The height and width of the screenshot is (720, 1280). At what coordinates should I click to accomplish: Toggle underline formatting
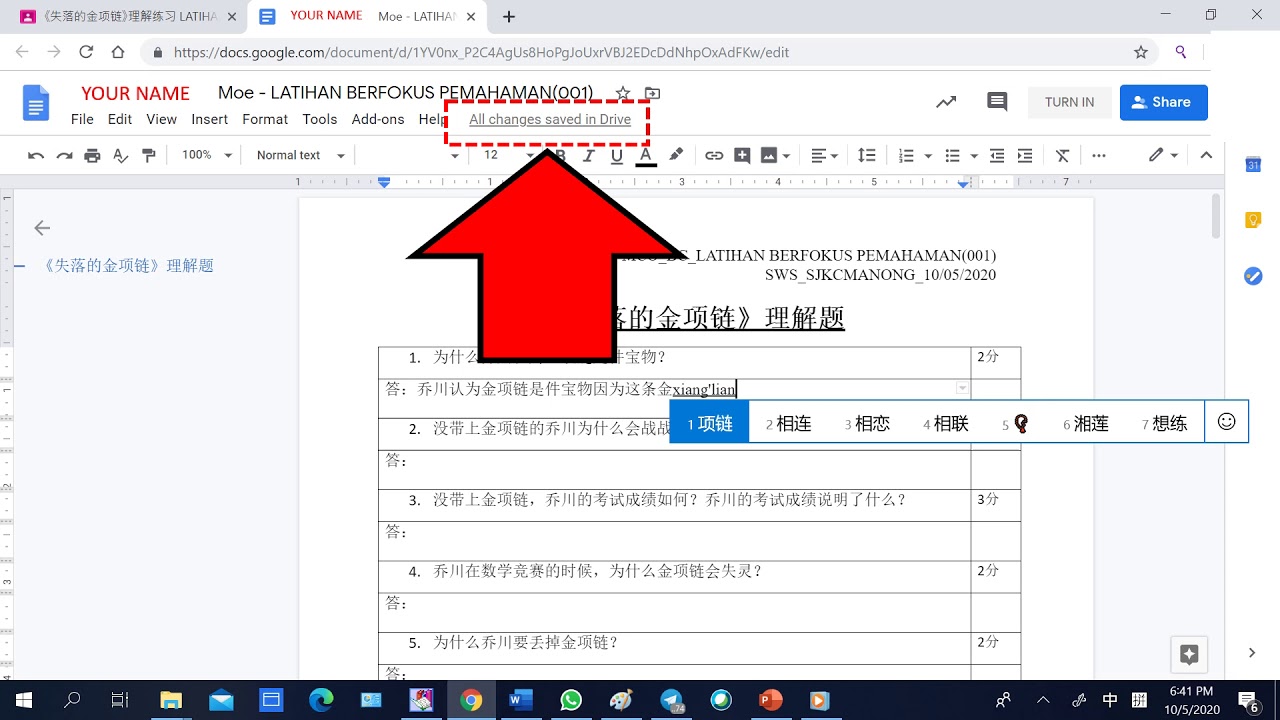pyautogui.click(x=616, y=155)
